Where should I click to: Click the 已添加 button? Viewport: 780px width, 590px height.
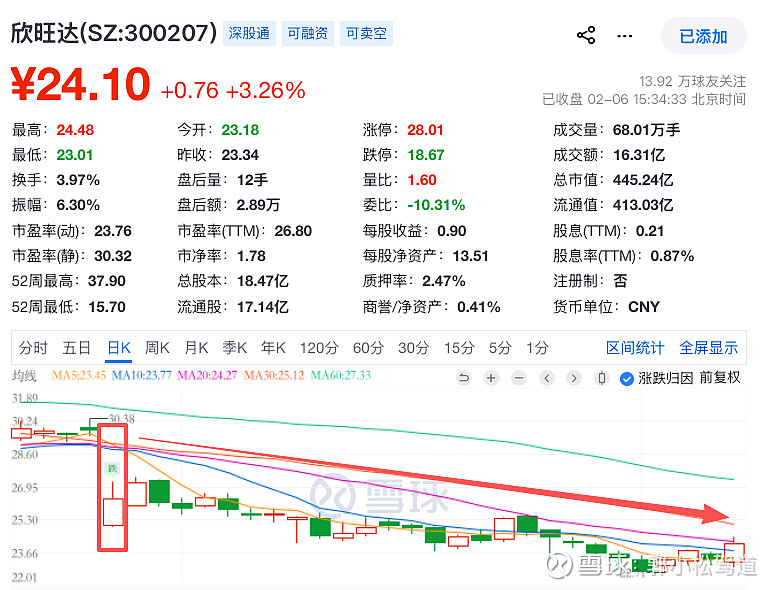coord(703,36)
